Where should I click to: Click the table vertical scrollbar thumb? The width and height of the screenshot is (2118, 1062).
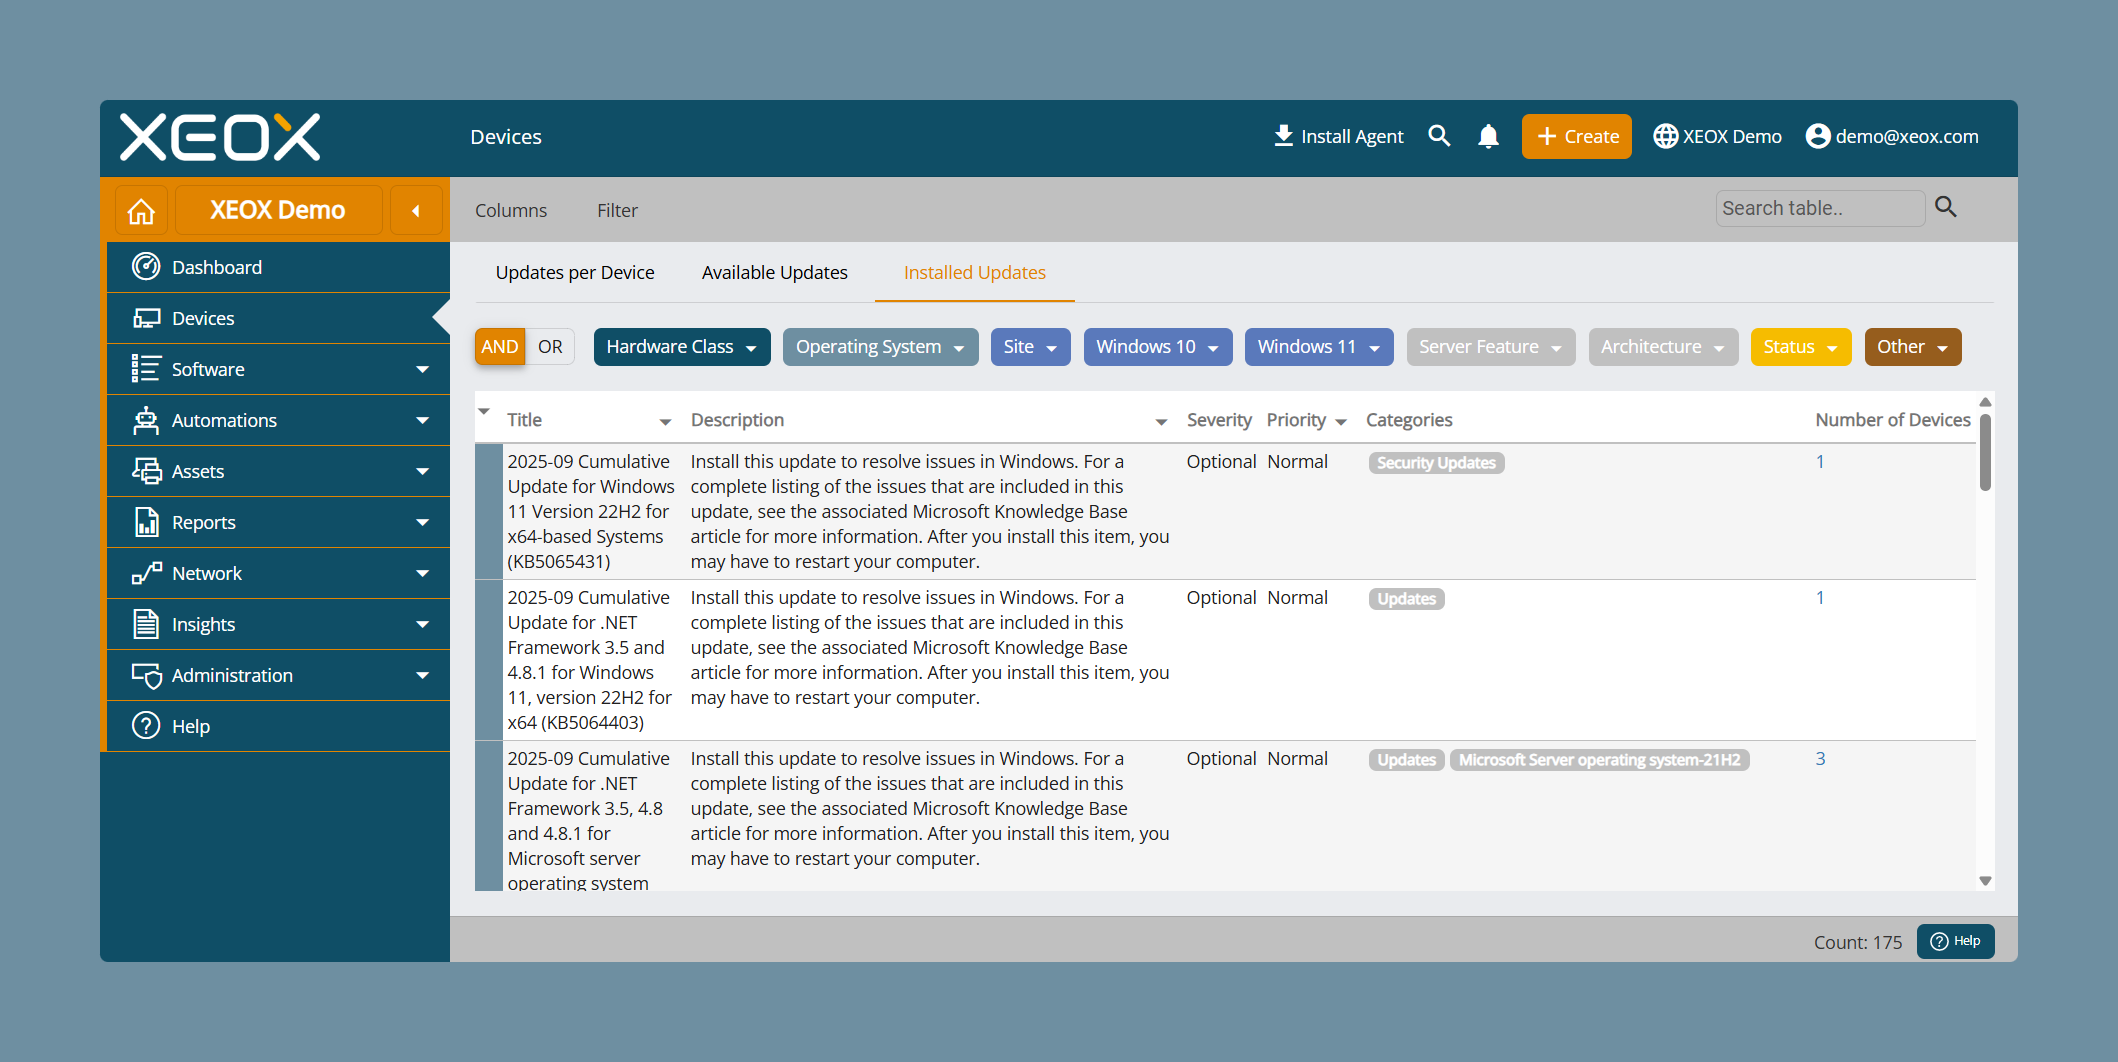point(1985,452)
